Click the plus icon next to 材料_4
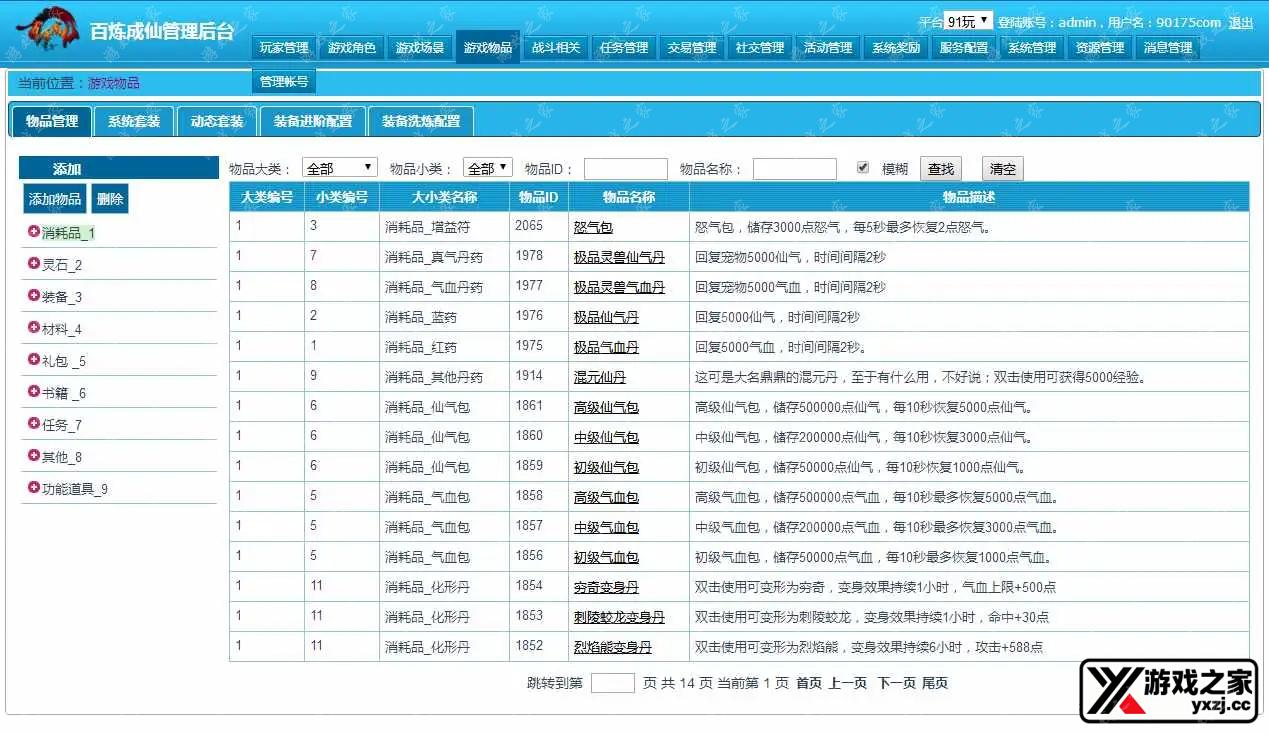This screenshot has height=734, width=1269. [34, 329]
